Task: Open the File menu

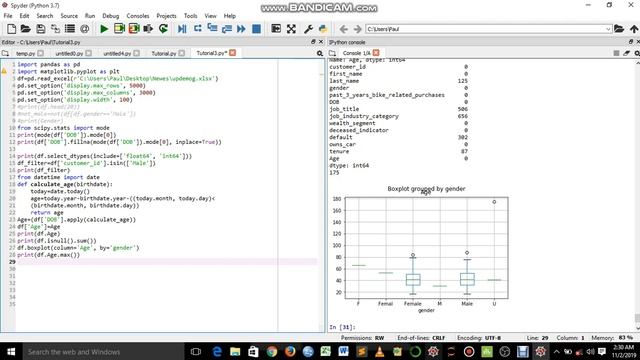Action: (x=8, y=16)
